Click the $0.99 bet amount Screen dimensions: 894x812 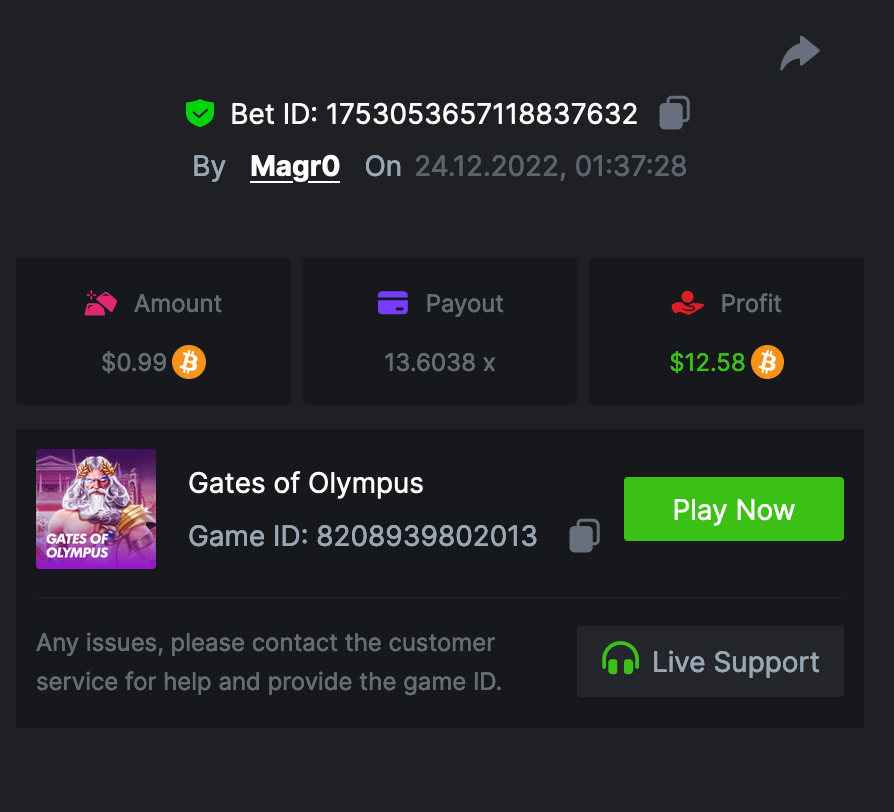pyautogui.click(x=134, y=362)
